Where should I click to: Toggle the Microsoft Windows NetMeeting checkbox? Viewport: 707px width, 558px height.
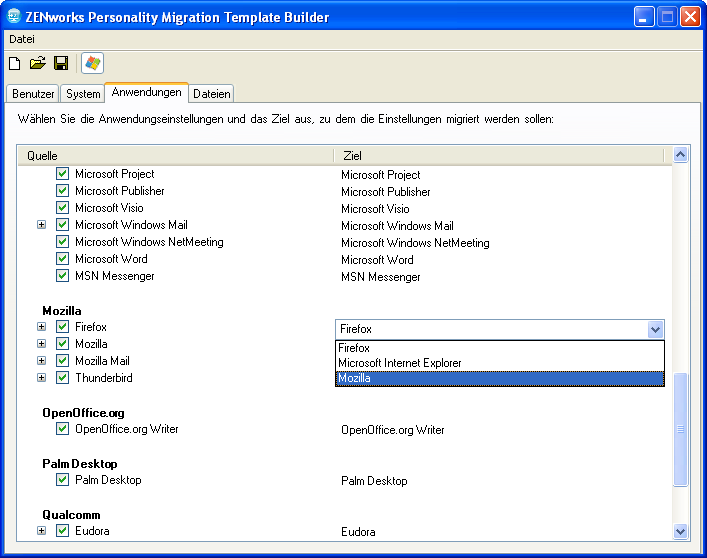[x=62, y=242]
